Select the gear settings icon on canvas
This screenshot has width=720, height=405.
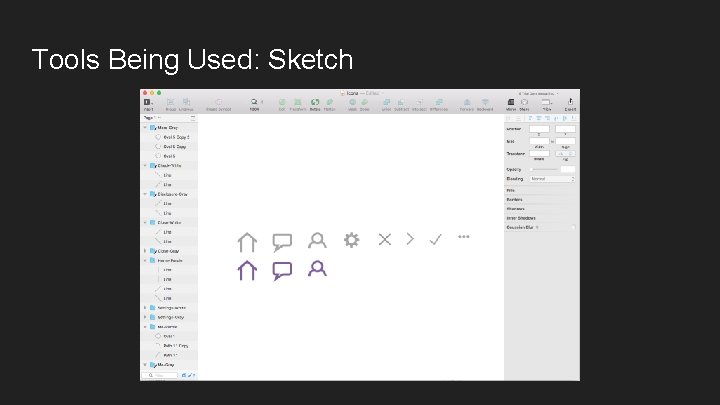[351, 240]
